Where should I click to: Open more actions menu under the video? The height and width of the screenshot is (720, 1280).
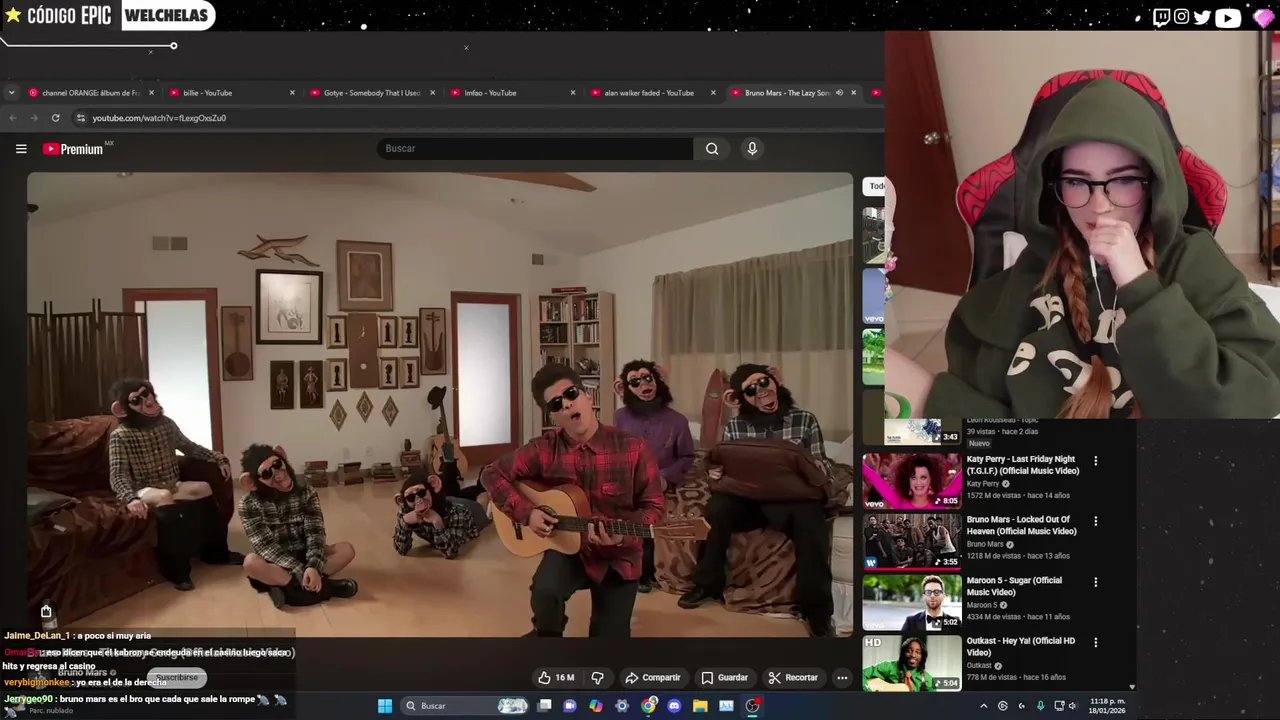[x=842, y=677]
